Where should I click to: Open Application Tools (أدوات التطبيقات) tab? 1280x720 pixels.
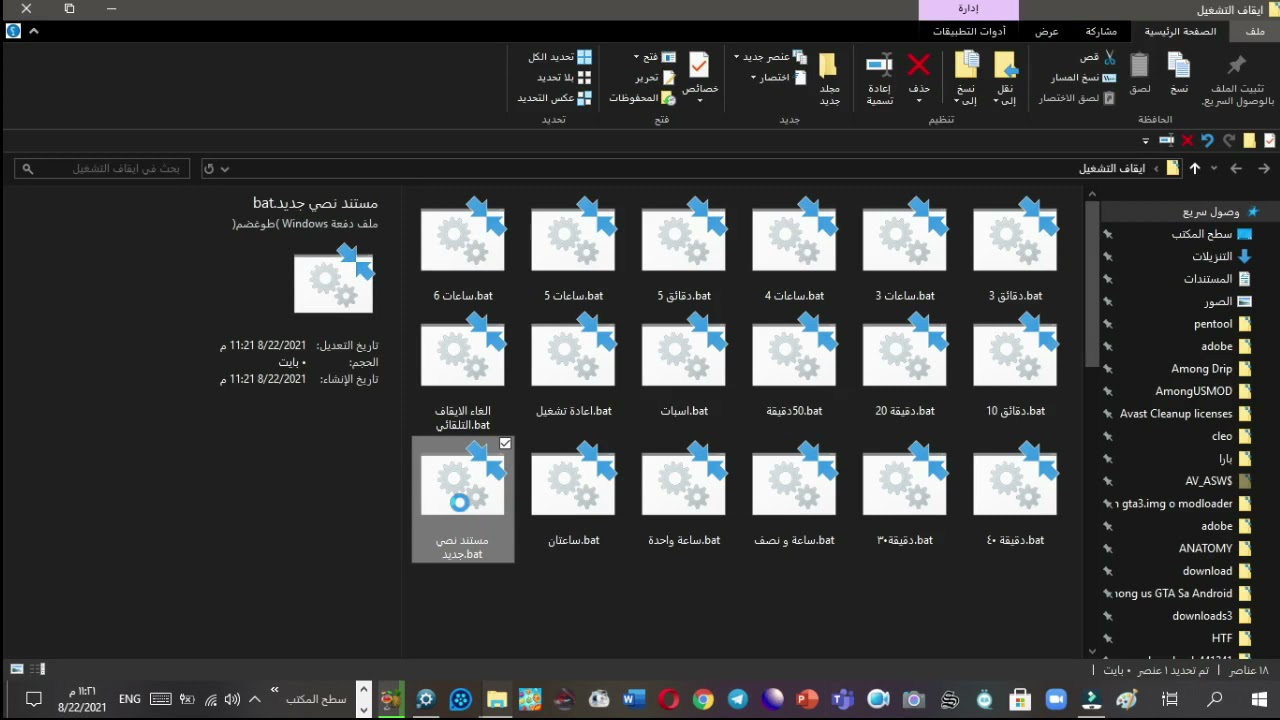coord(969,32)
